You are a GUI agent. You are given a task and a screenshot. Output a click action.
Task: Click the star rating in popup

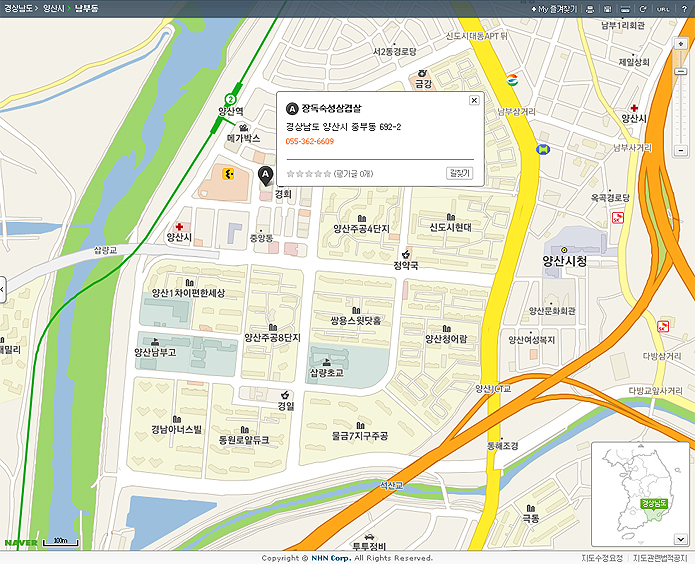(309, 173)
